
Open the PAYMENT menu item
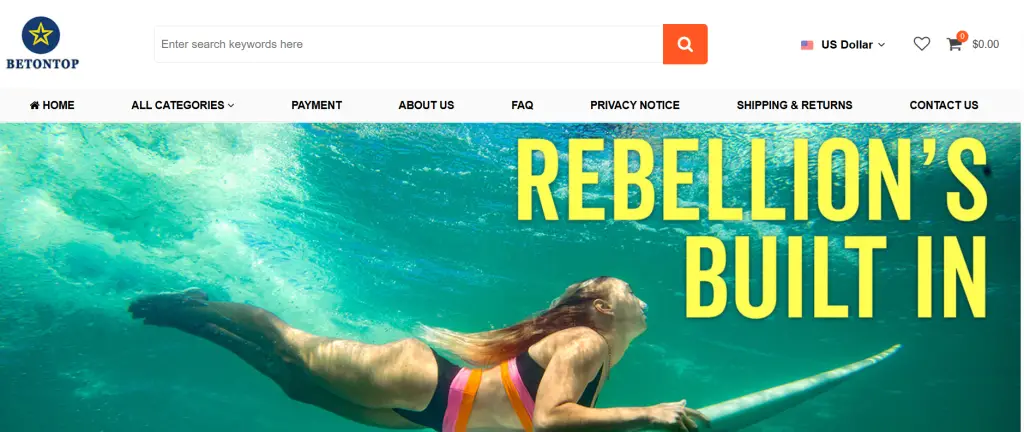point(317,105)
